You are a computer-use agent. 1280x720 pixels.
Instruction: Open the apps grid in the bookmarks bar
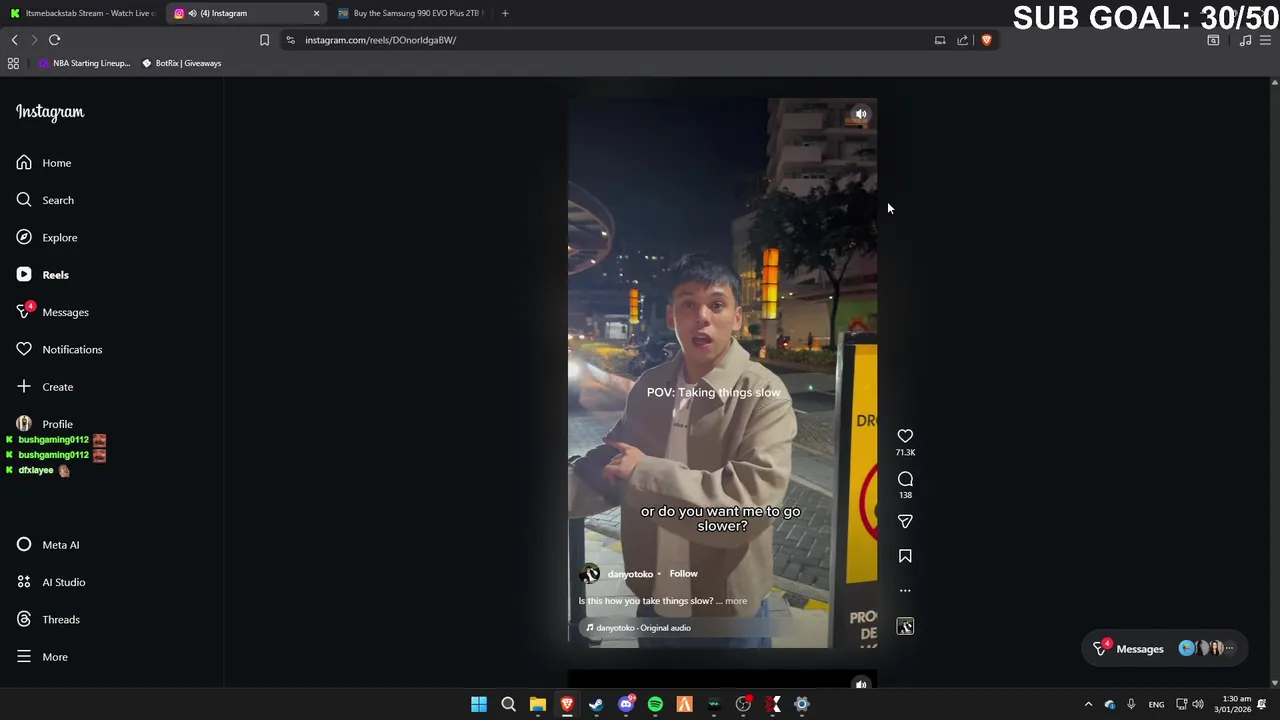click(x=13, y=63)
